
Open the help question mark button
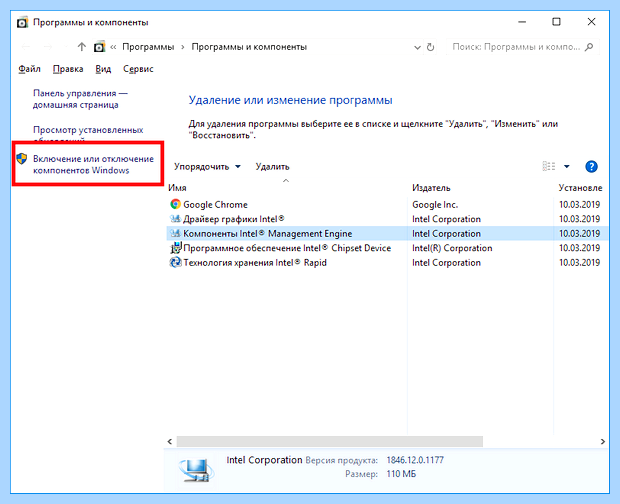click(x=591, y=166)
